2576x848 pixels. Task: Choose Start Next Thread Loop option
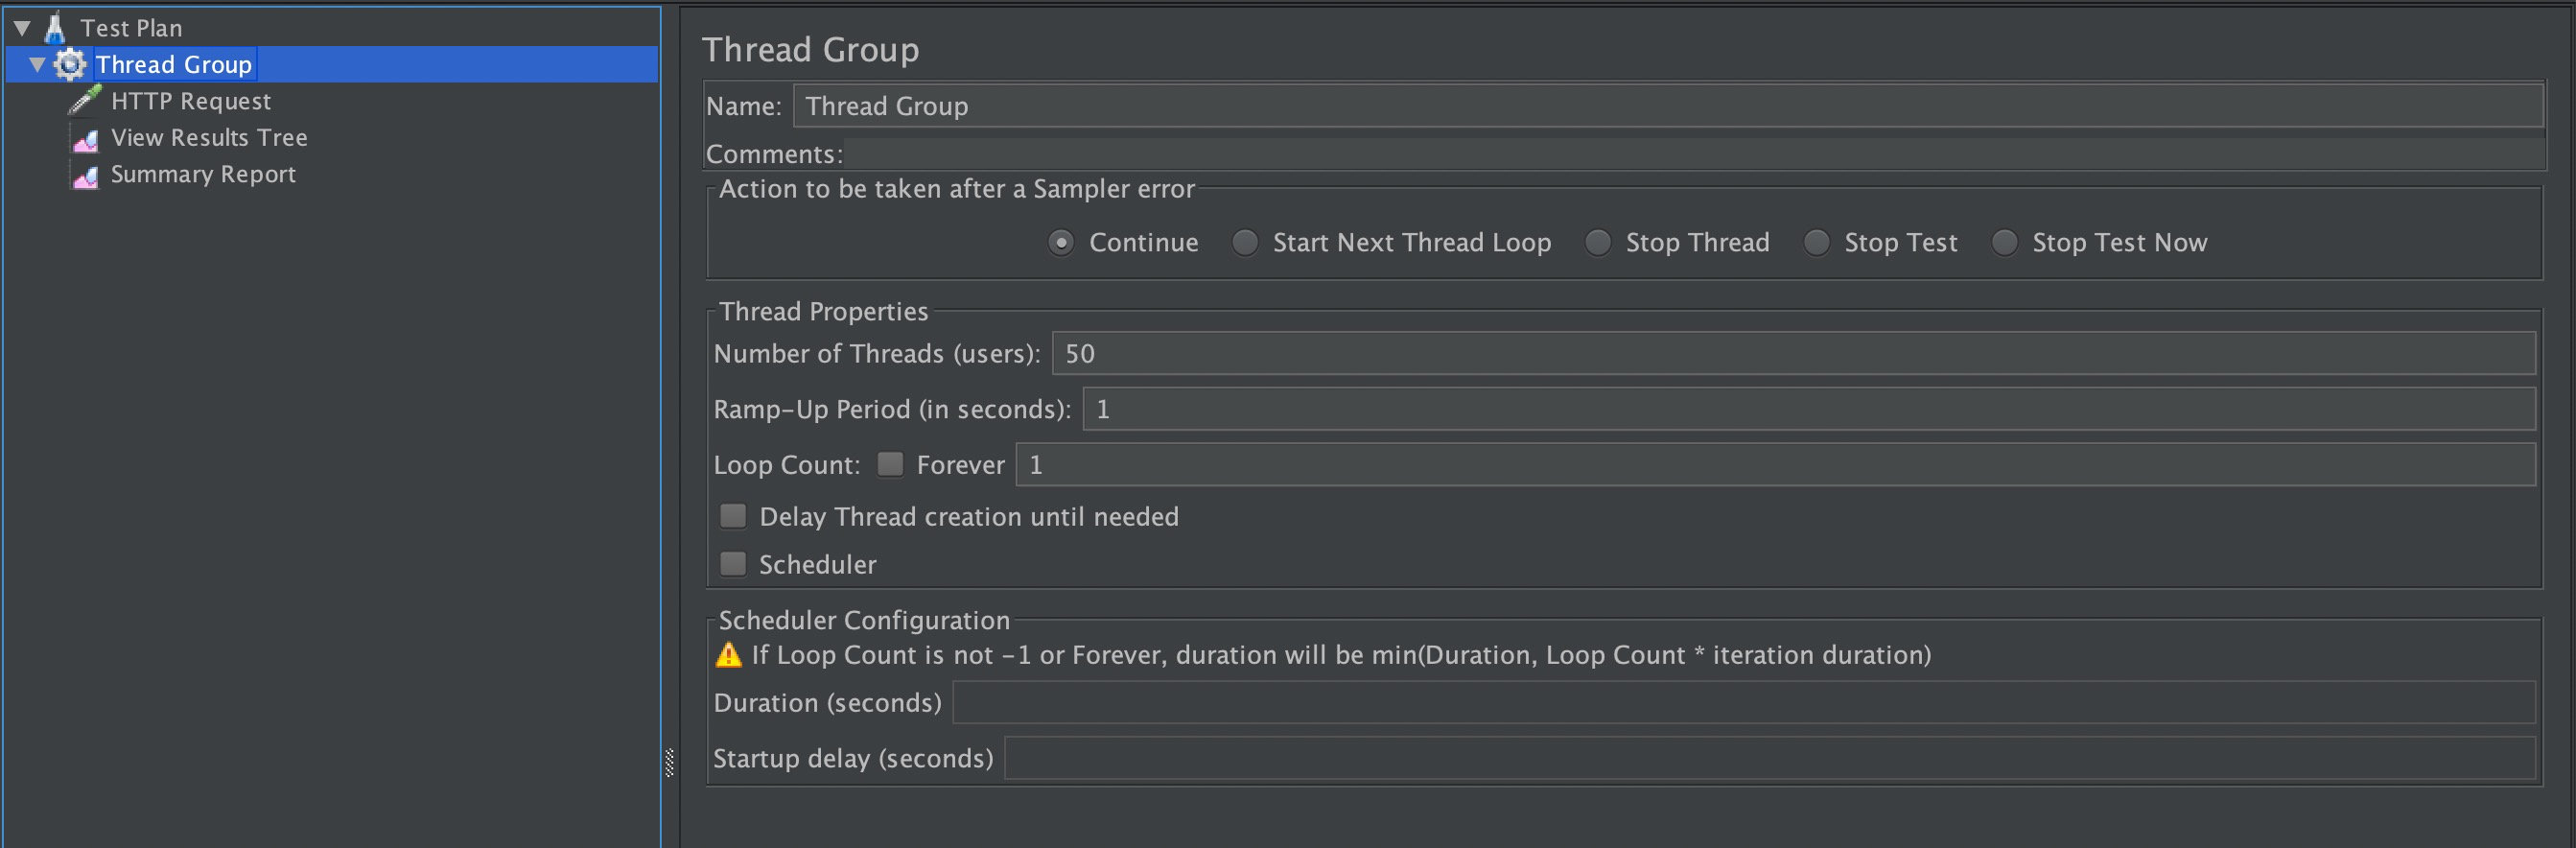pos(1245,243)
